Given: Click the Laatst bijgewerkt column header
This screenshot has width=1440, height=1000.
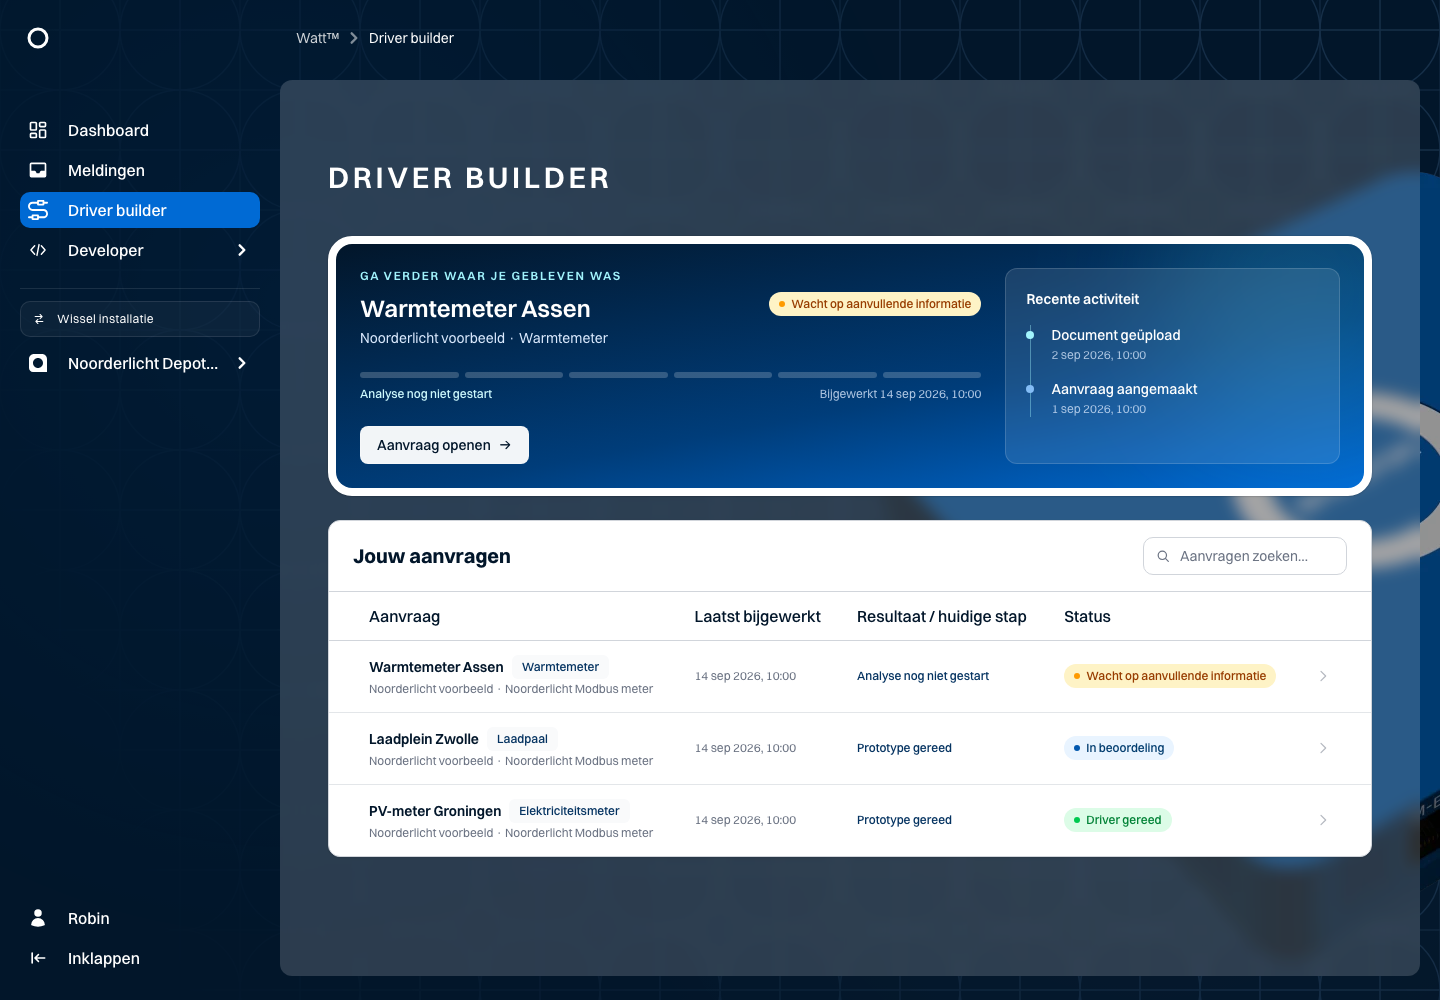Looking at the screenshot, I should [x=758, y=616].
